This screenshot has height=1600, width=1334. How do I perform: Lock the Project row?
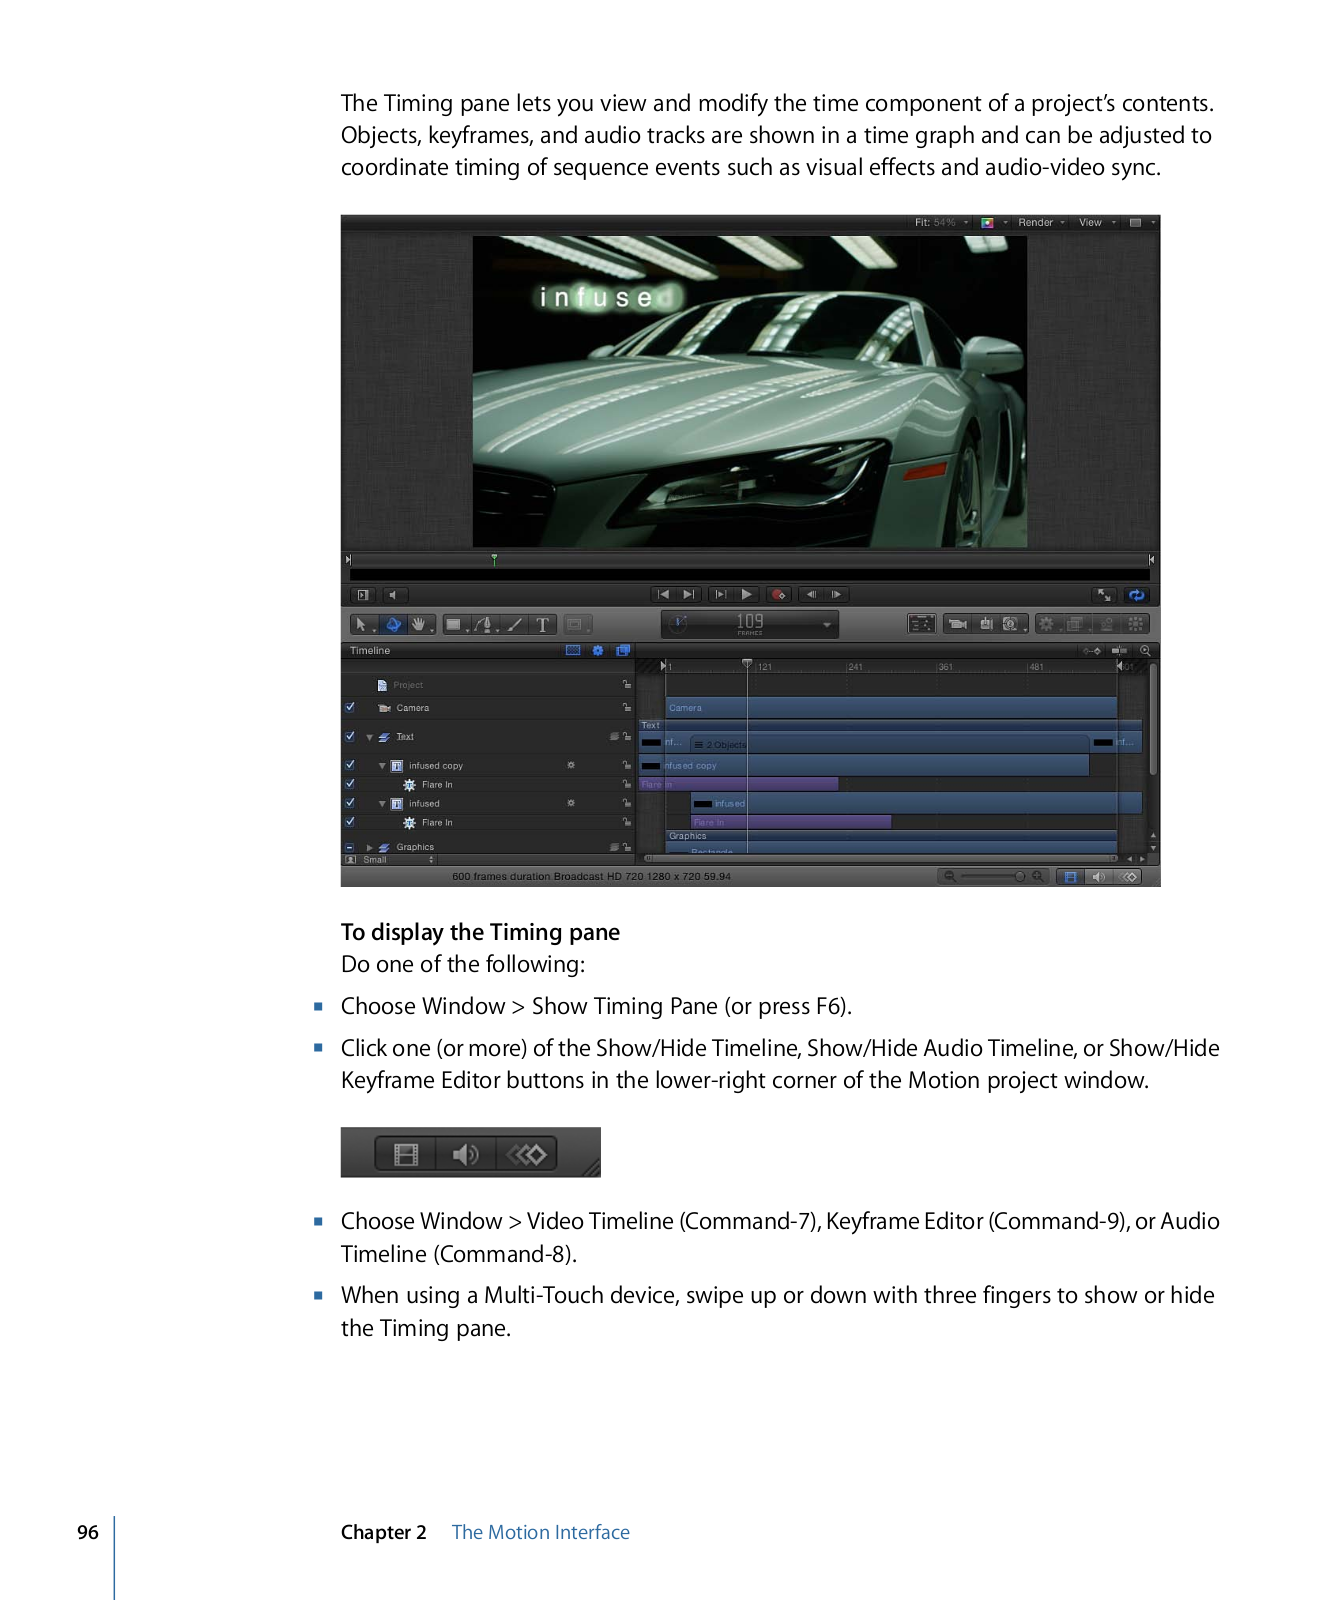pyautogui.click(x=627, y=685)
